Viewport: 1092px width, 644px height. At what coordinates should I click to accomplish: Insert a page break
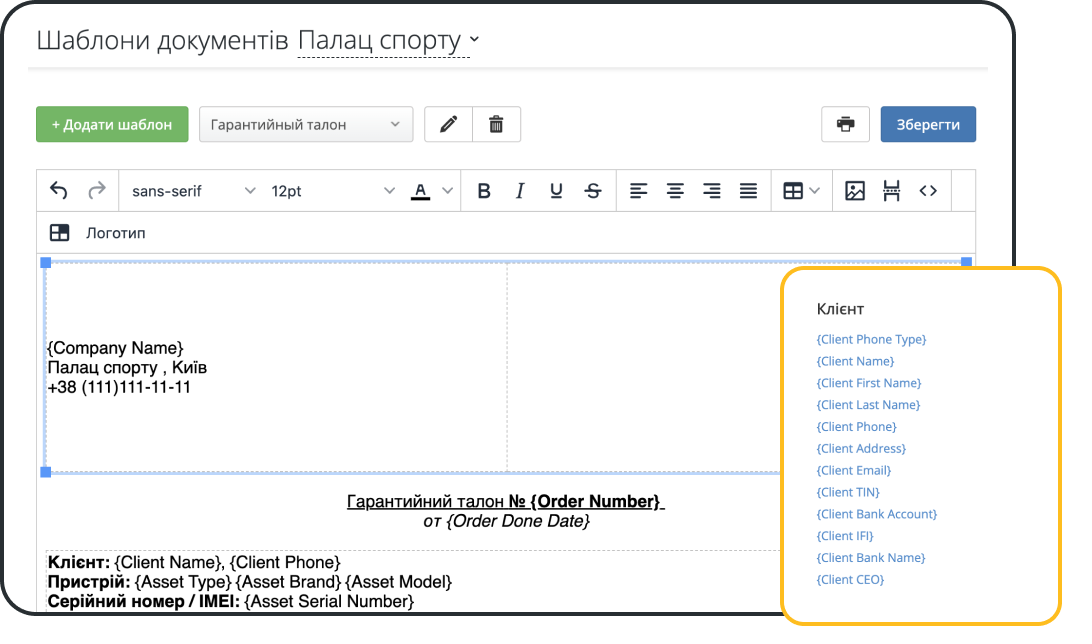coord(890,190)
